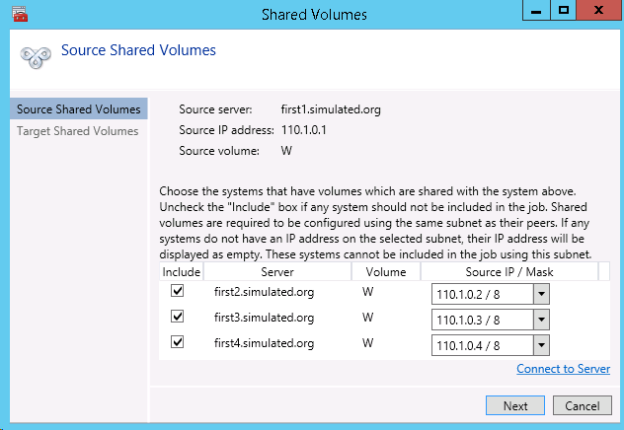
Task: Cancel the shared volumes wizard
Action: pos(582,406)
